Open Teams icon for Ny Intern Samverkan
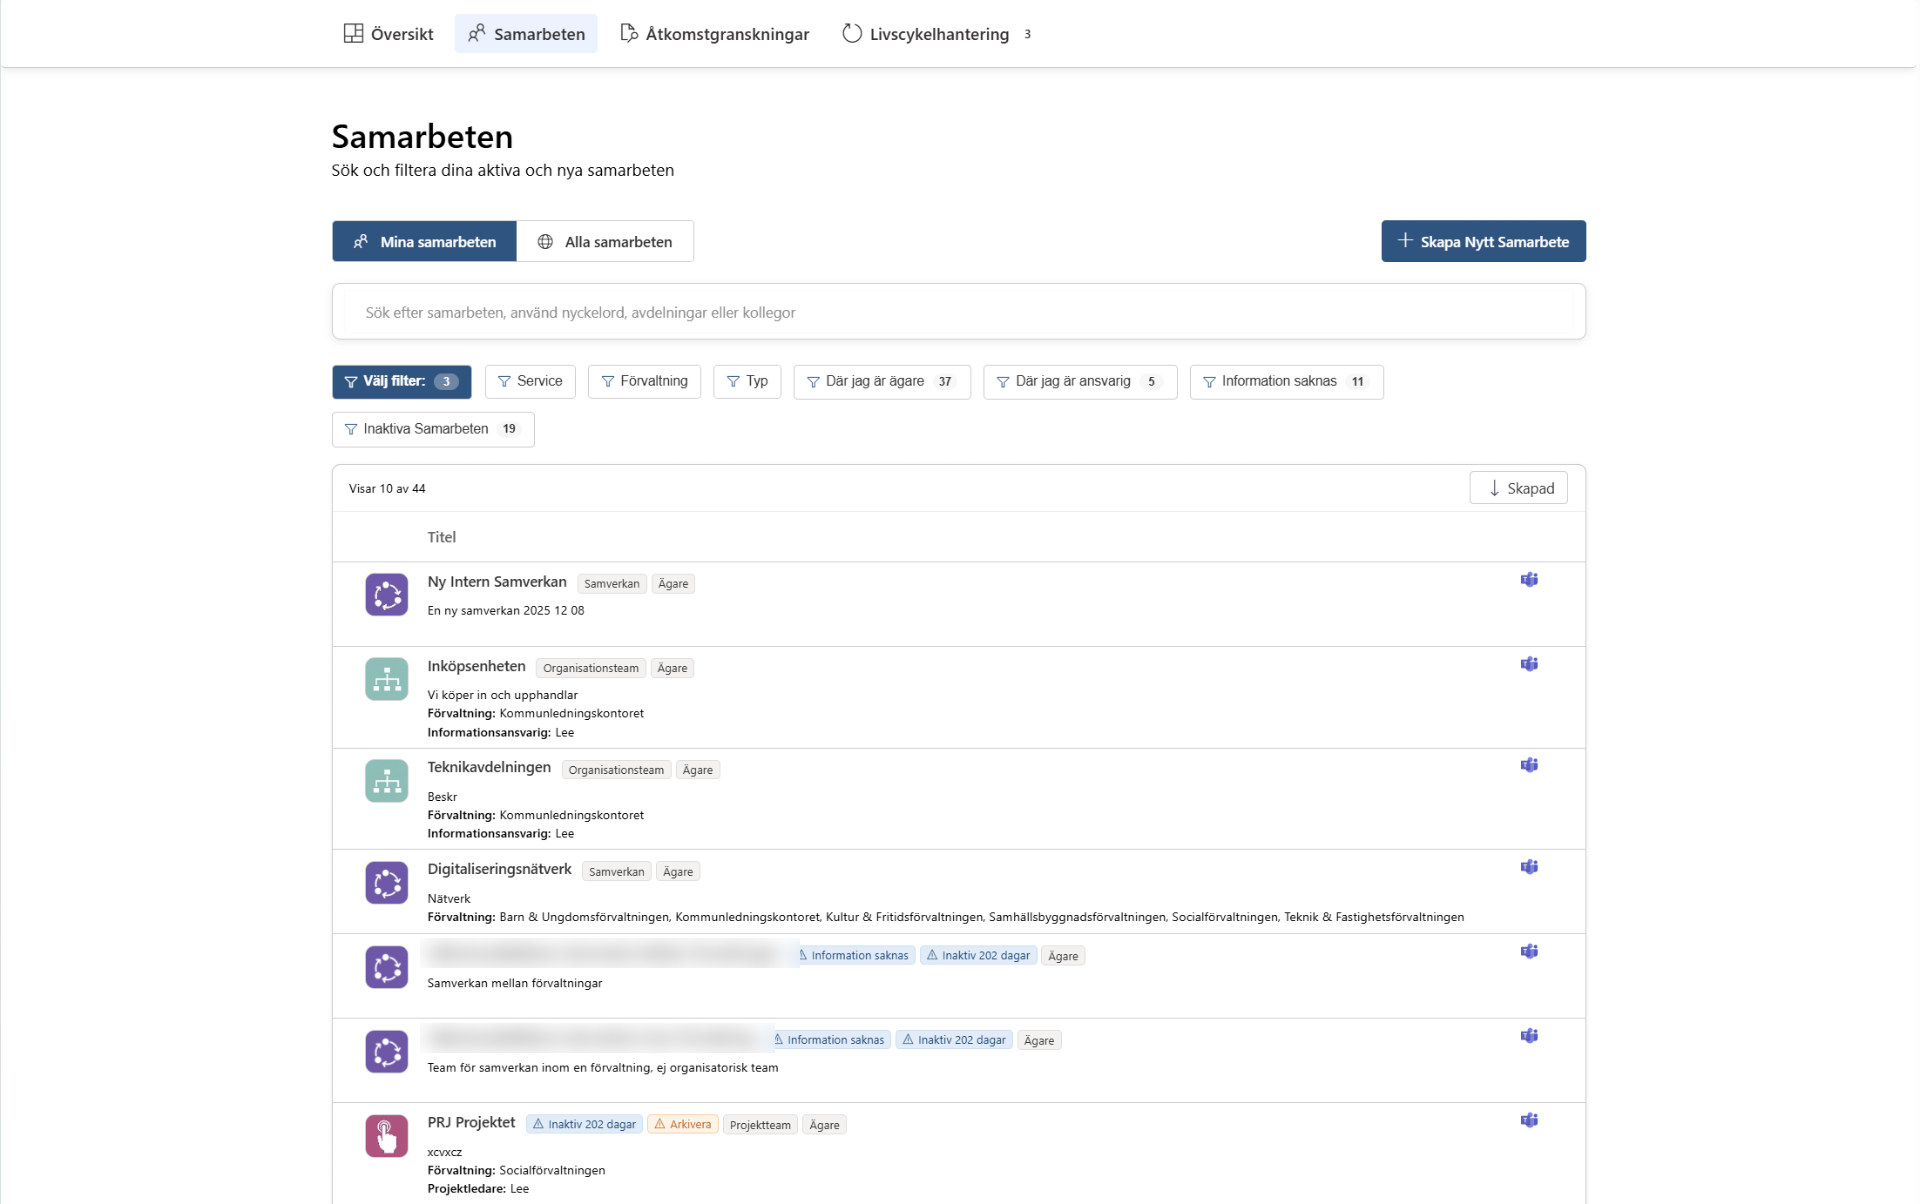 (1529, 580)
